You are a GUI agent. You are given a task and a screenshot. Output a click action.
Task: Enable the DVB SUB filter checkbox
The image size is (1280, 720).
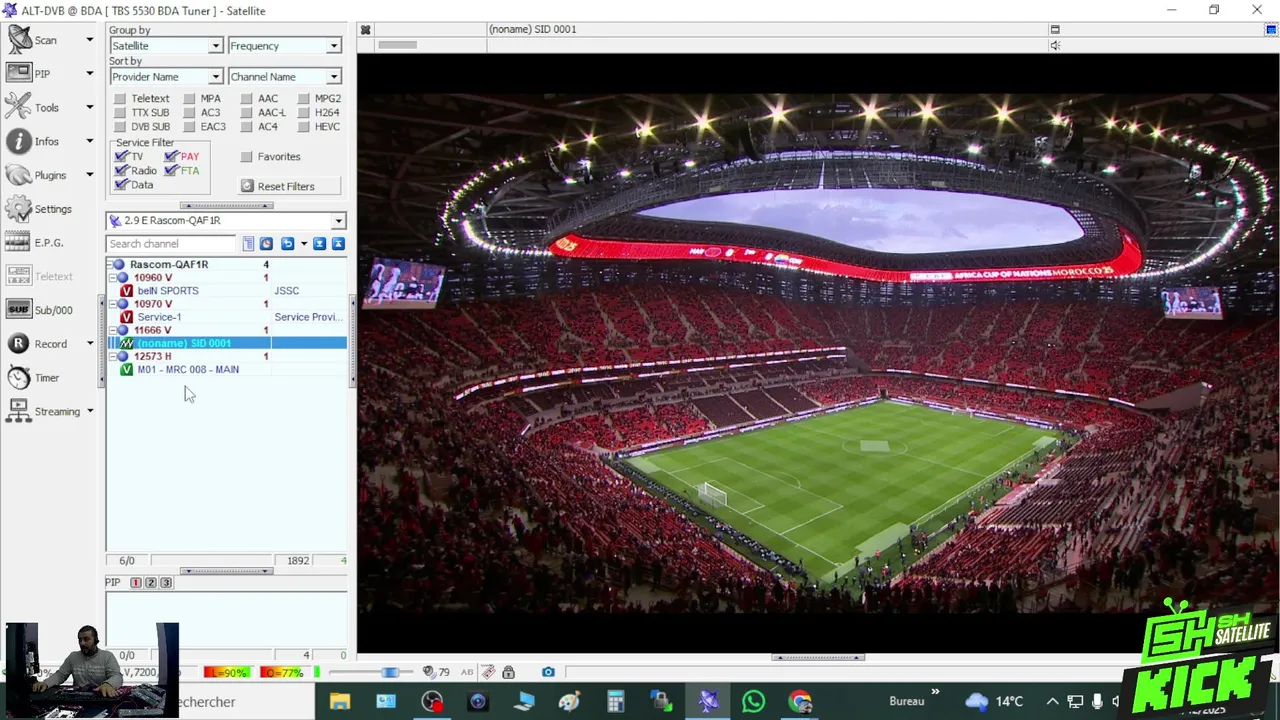(120, 127)
